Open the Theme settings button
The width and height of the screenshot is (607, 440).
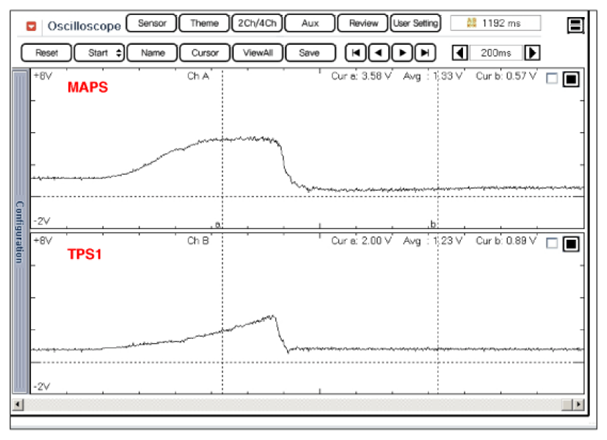[204, 23]
